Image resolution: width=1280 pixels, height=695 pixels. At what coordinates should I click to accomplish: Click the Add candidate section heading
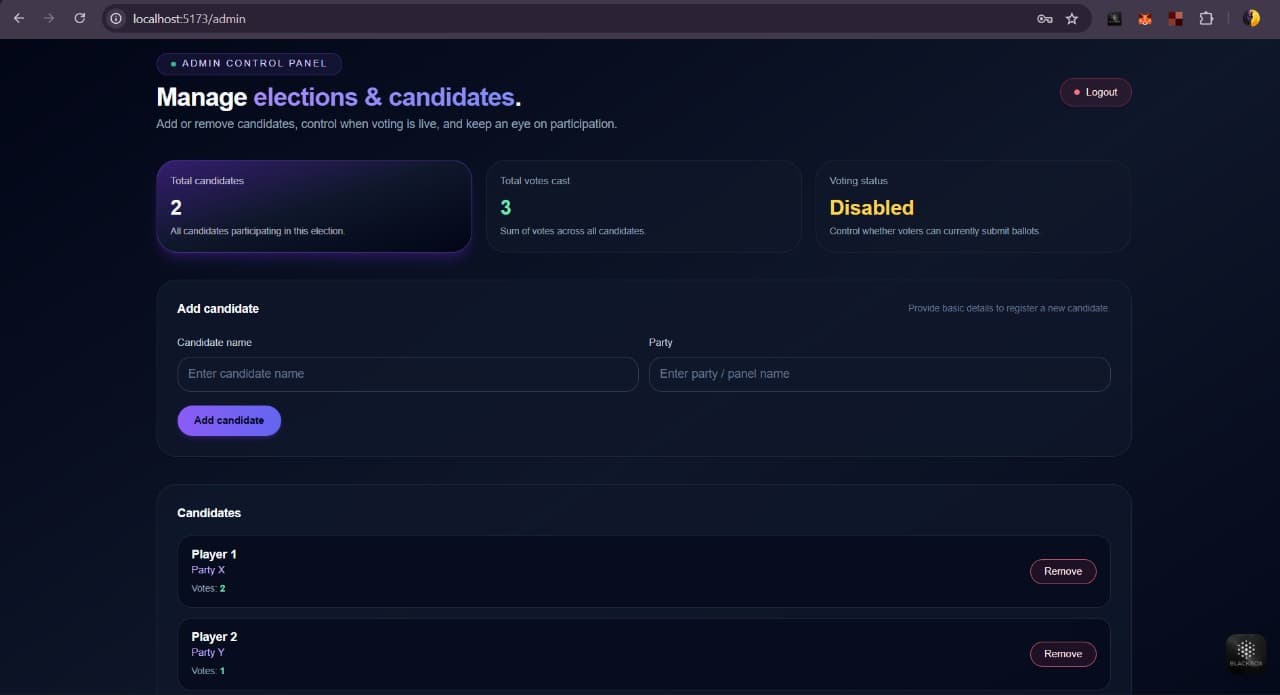(x=218, y=309)
